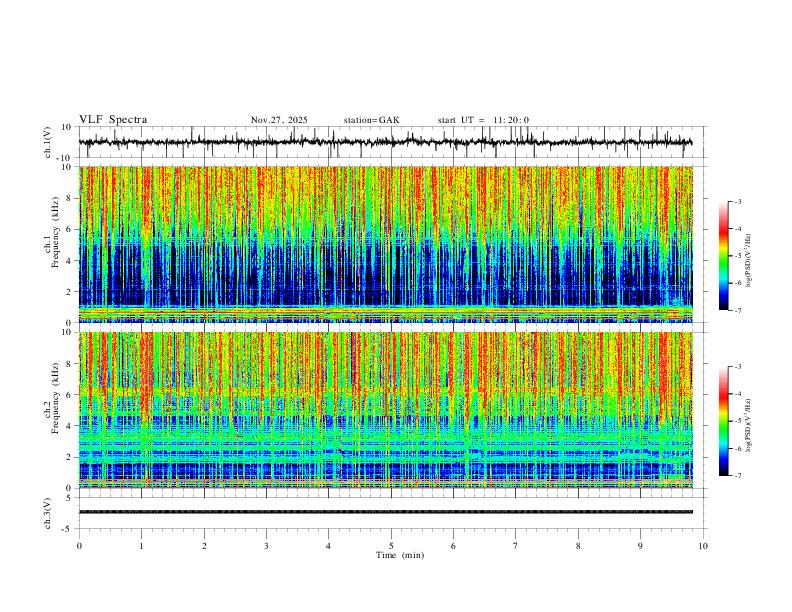This screenshot has height=612, width=792.
Task: Click the "ch.3(V)" axis label
Action: [48, 513]
